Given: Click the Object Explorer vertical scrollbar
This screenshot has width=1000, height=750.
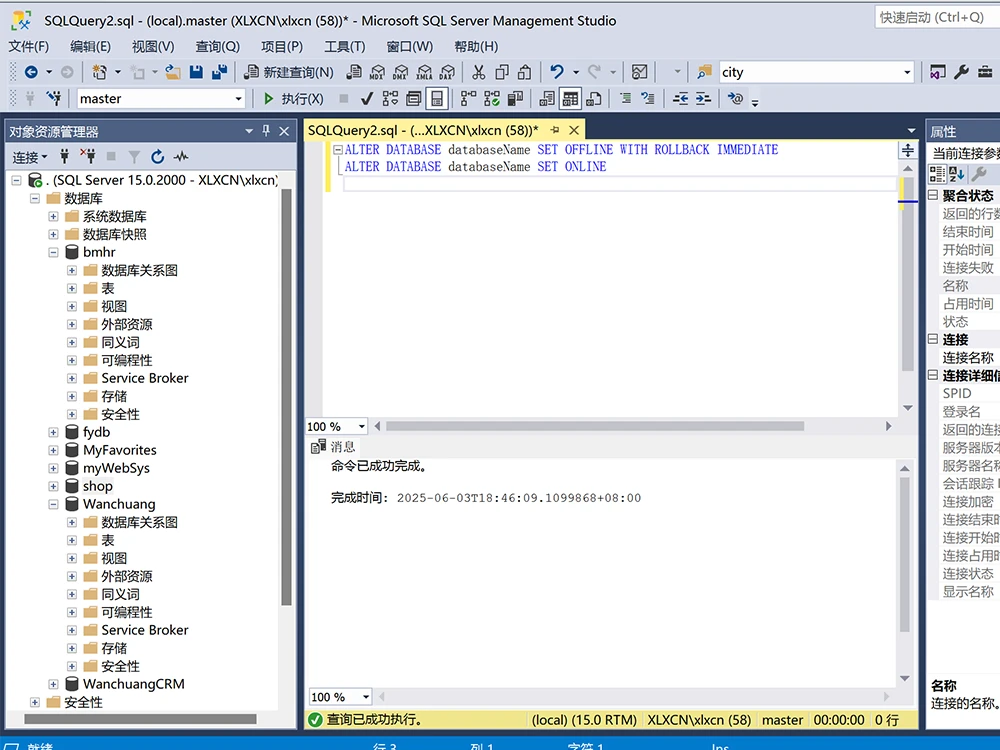Looking at the screenshot, I should [x=286, y=398].
